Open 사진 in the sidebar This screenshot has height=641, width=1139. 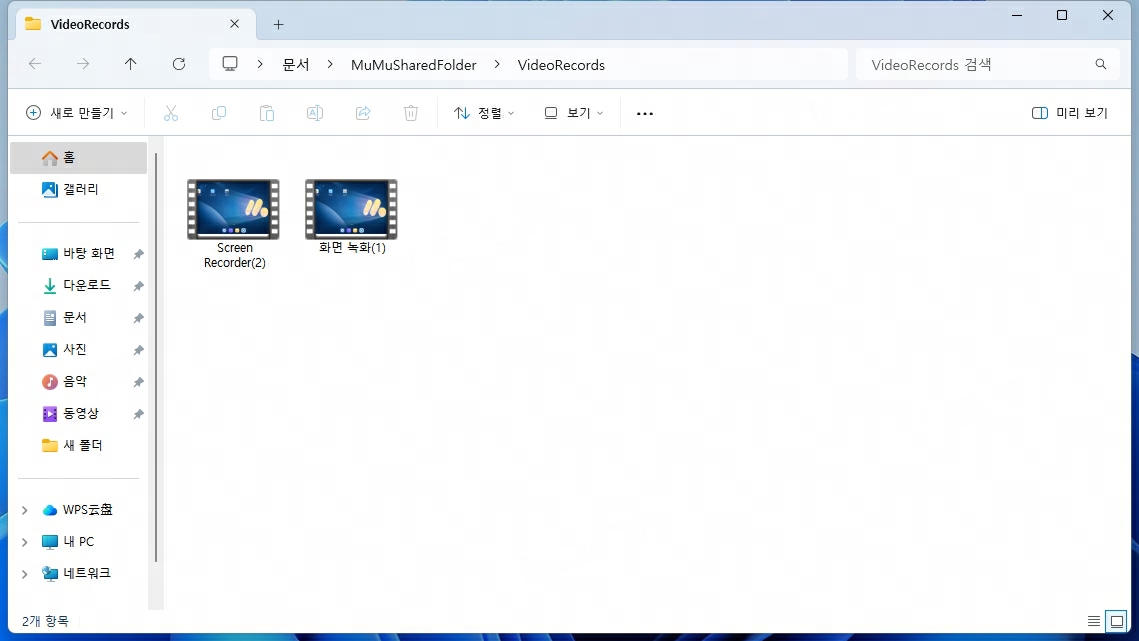78,349
